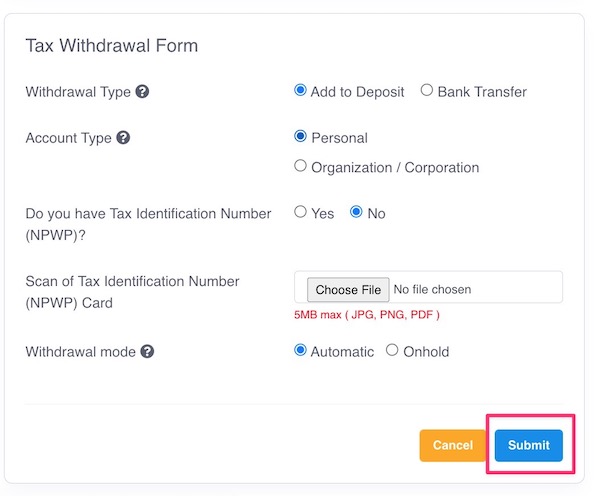Open help icon beside Account Type
The image size is (600, 496).
(123, 138)
